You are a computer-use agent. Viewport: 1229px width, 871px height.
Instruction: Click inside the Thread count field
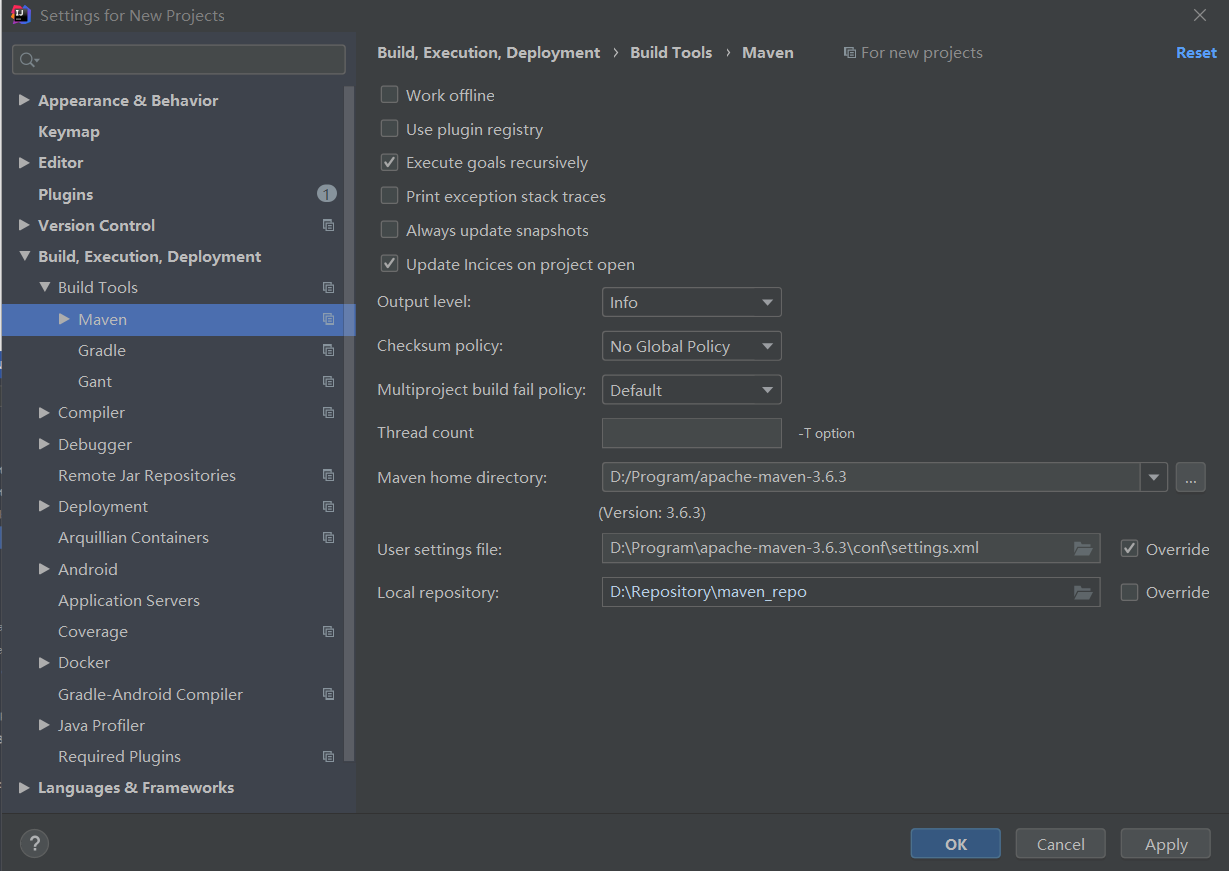691,433
